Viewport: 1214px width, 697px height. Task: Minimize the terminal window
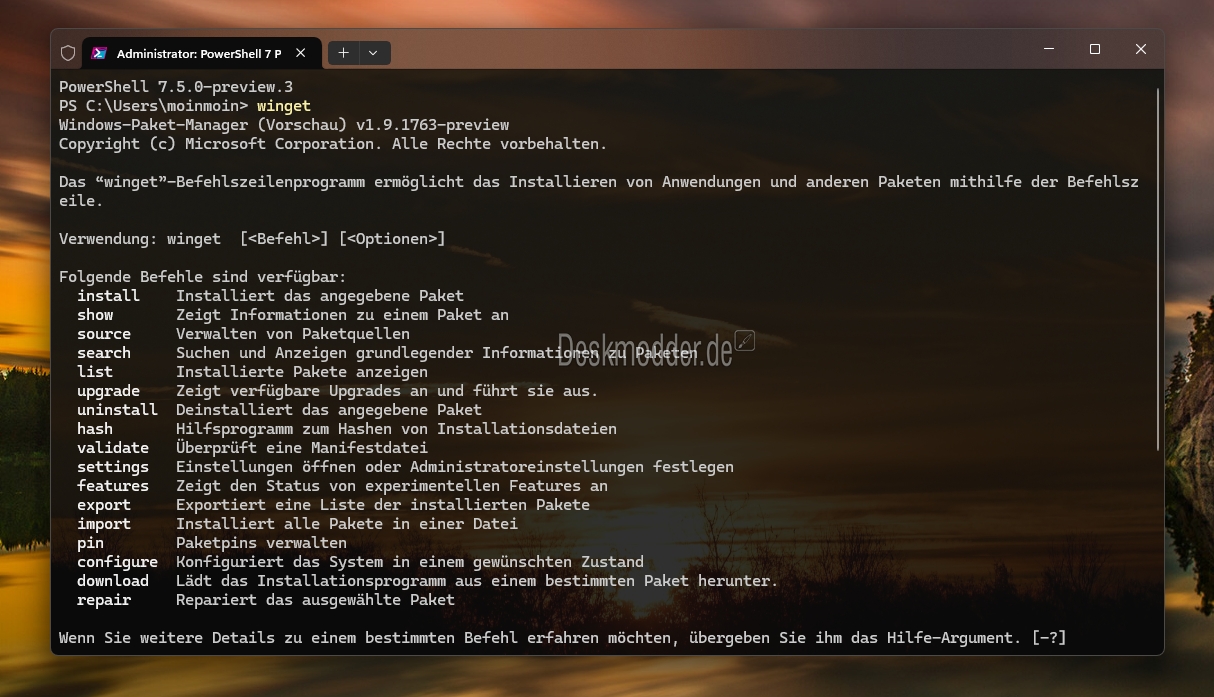point(1049,49)
